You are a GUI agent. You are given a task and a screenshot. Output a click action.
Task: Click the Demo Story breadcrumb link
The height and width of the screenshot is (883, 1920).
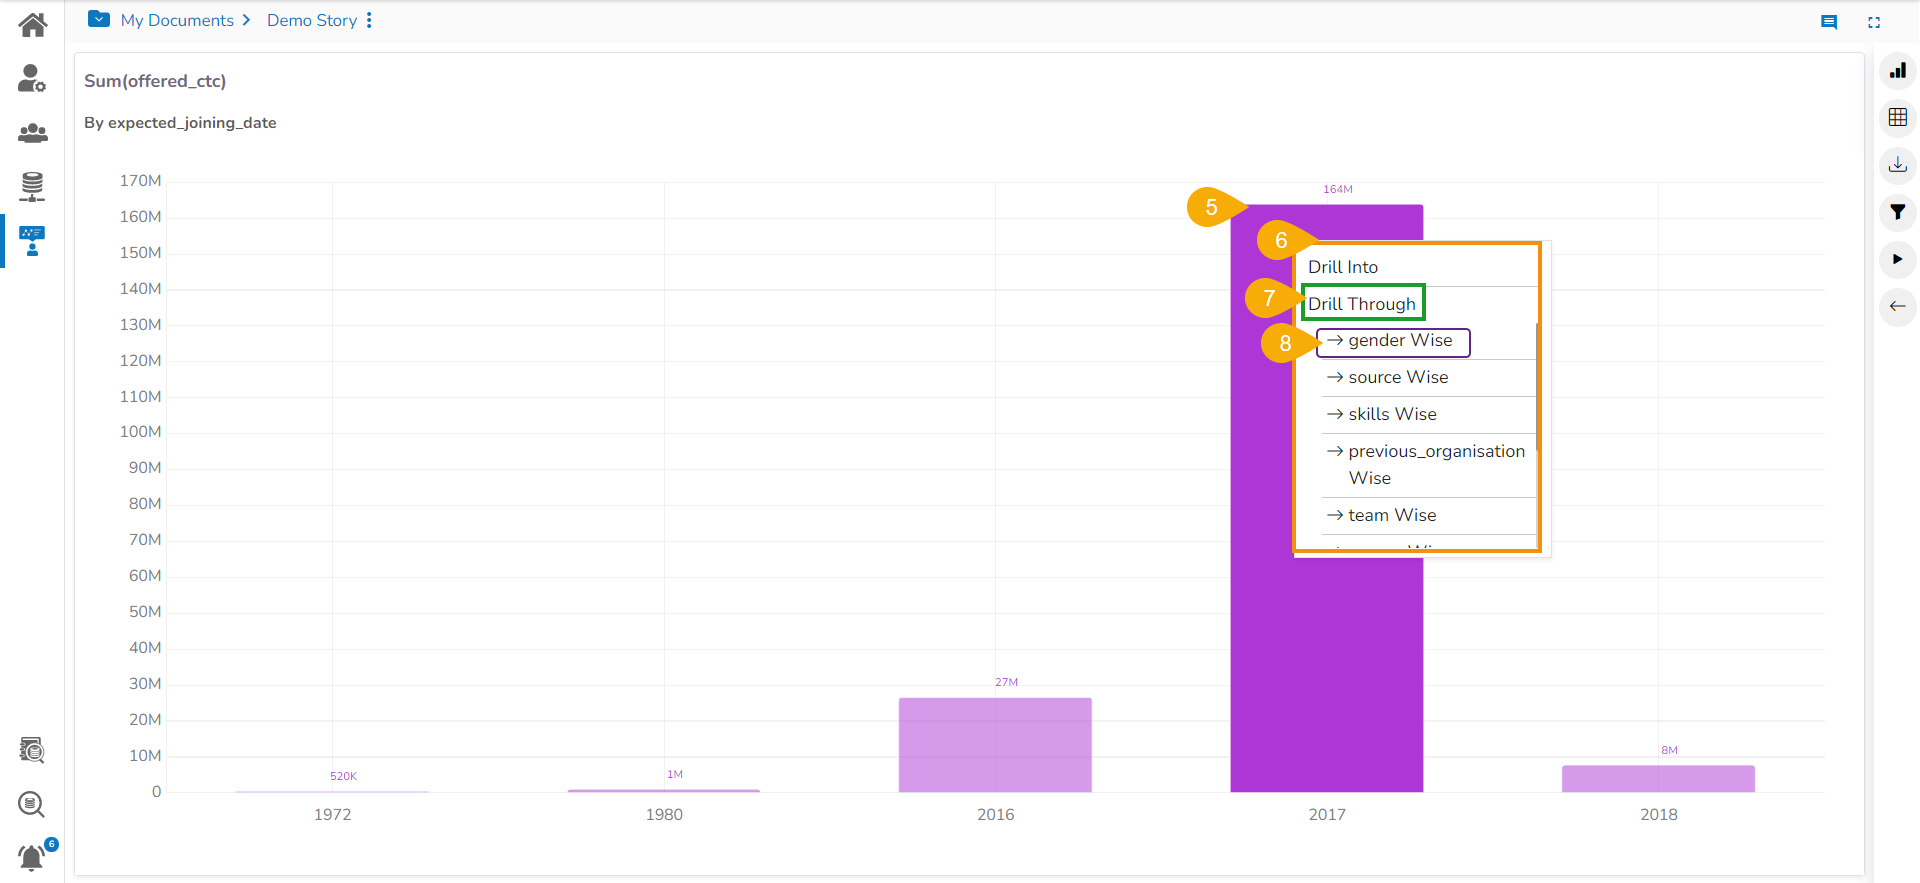point(311,20)
